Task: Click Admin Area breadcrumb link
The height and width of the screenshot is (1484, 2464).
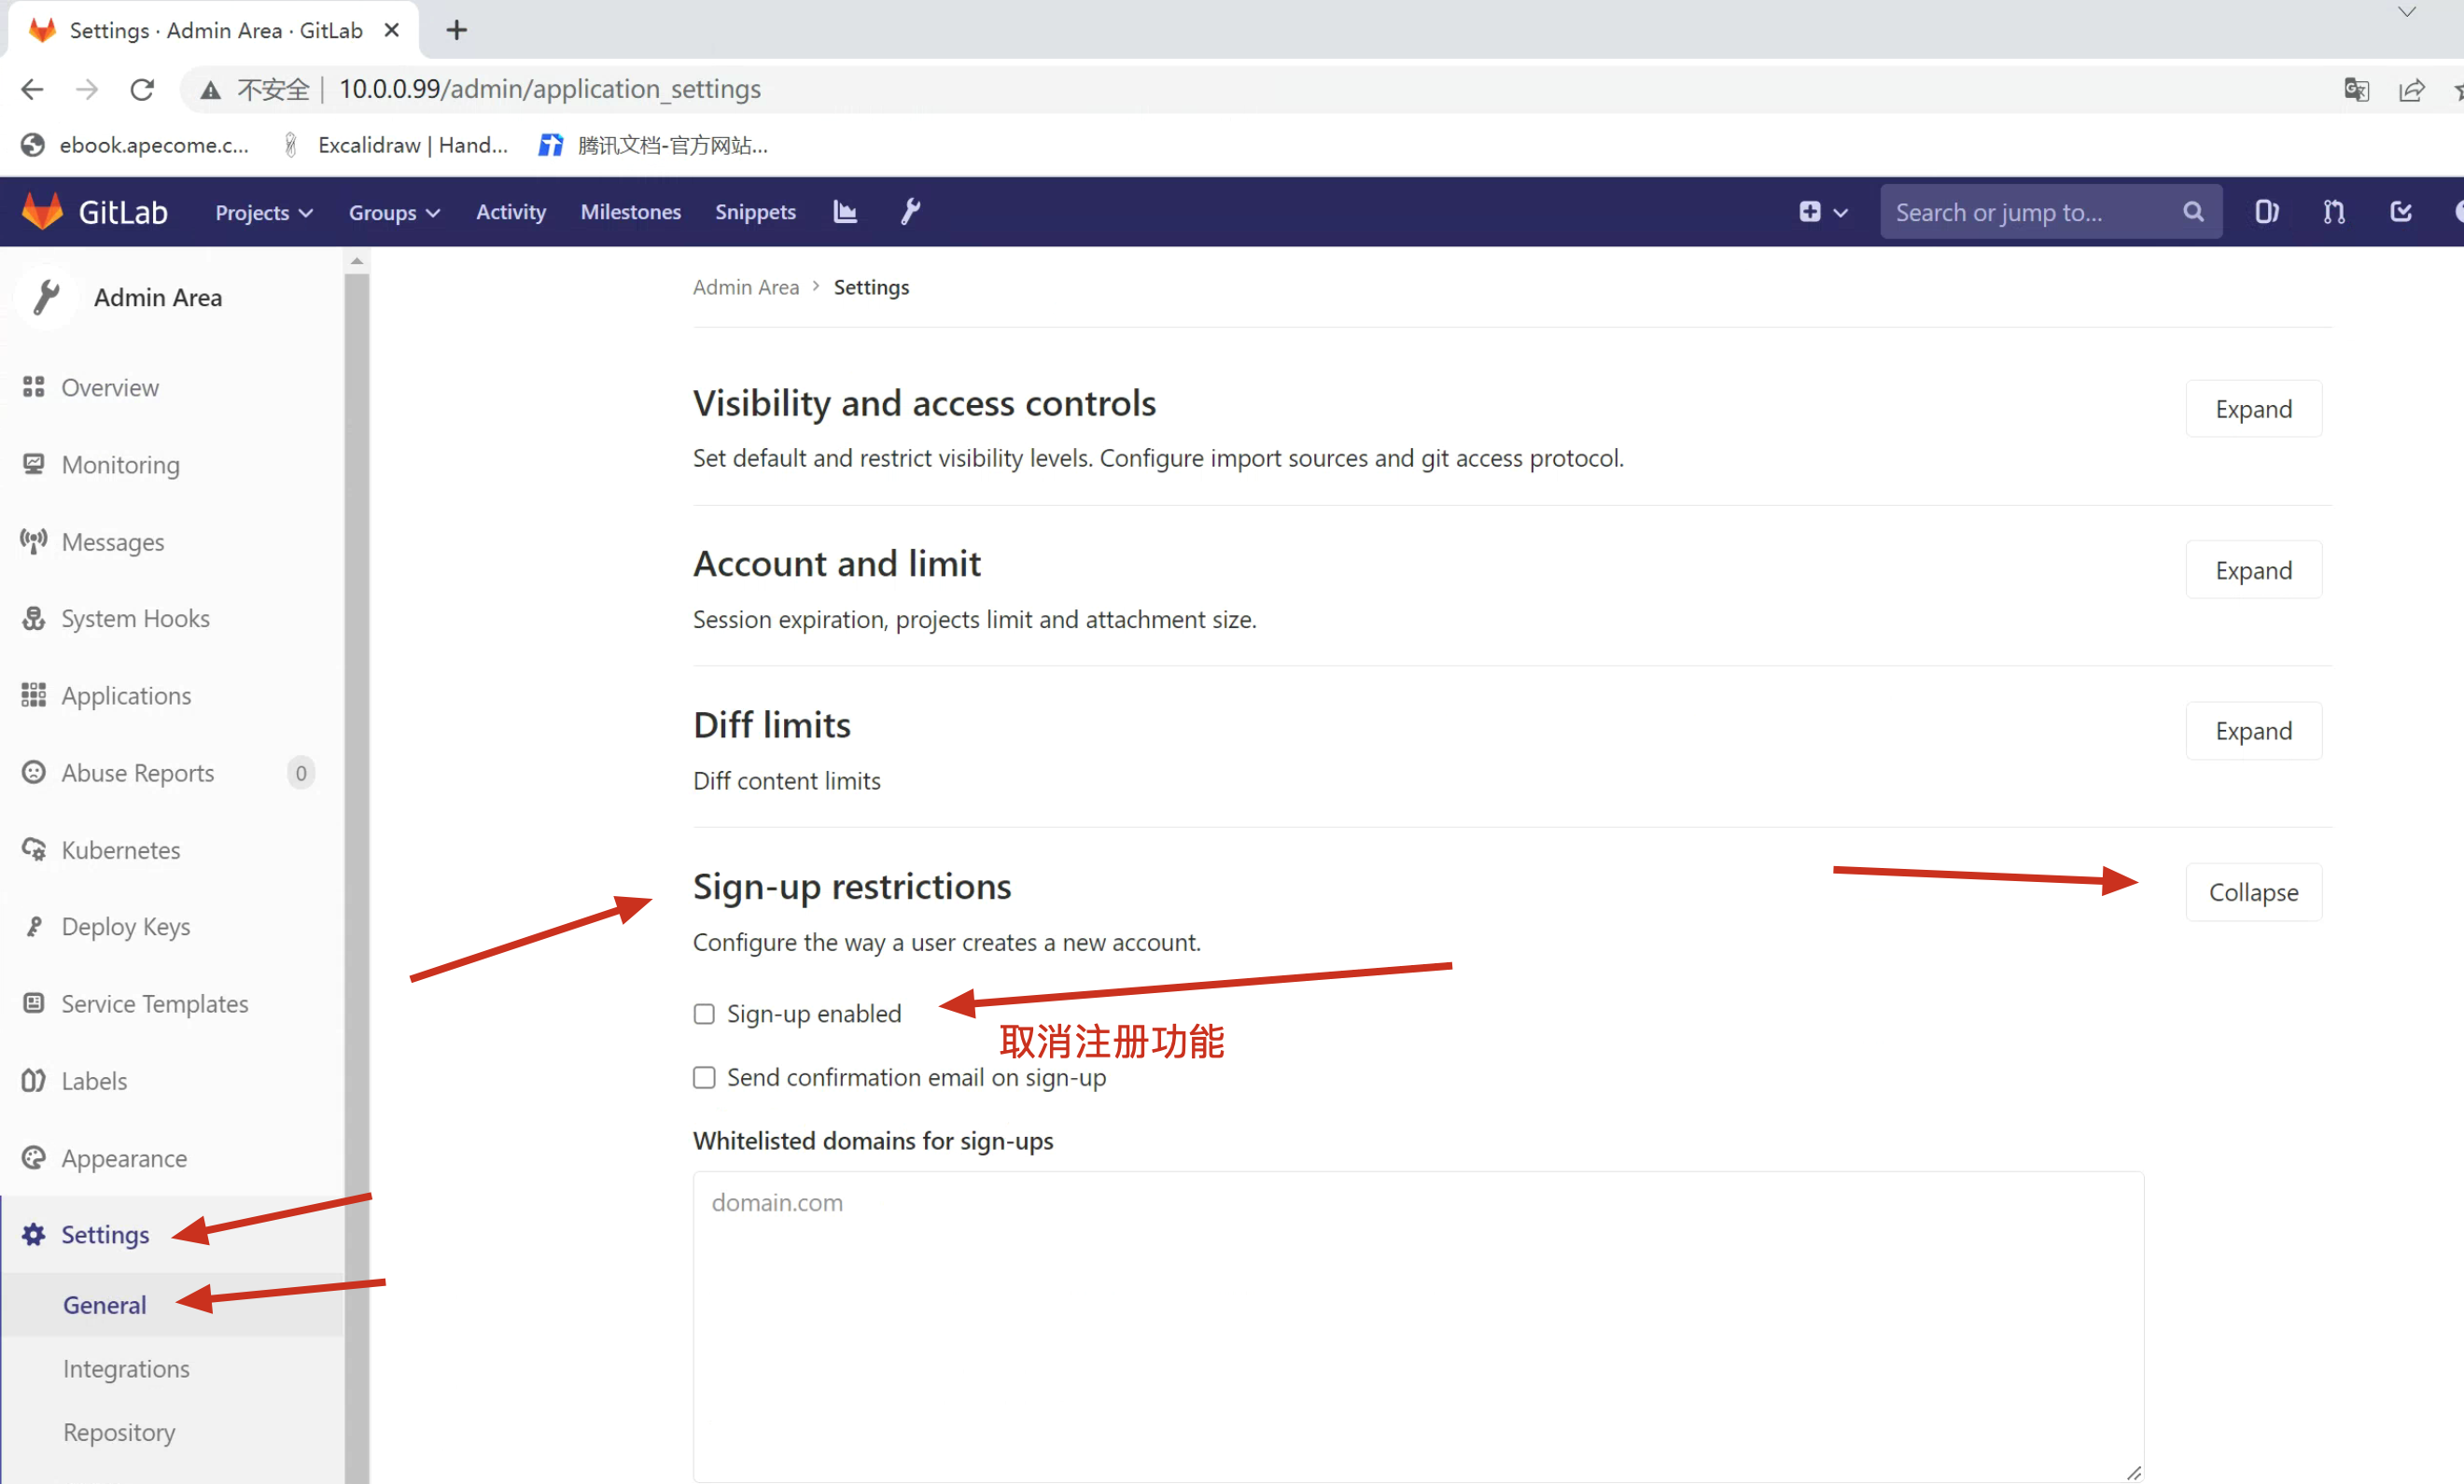Action: (746, 287)
